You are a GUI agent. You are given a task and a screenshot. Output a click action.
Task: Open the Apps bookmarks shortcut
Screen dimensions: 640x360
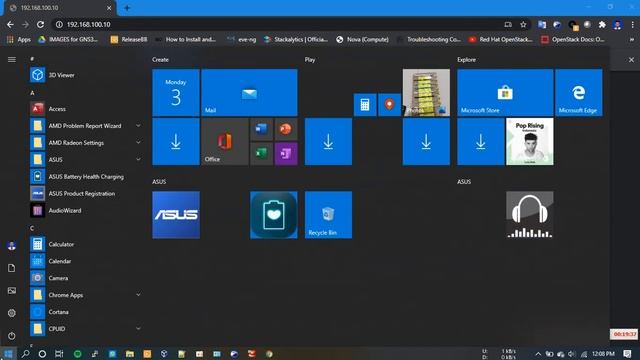pos(19,40)
